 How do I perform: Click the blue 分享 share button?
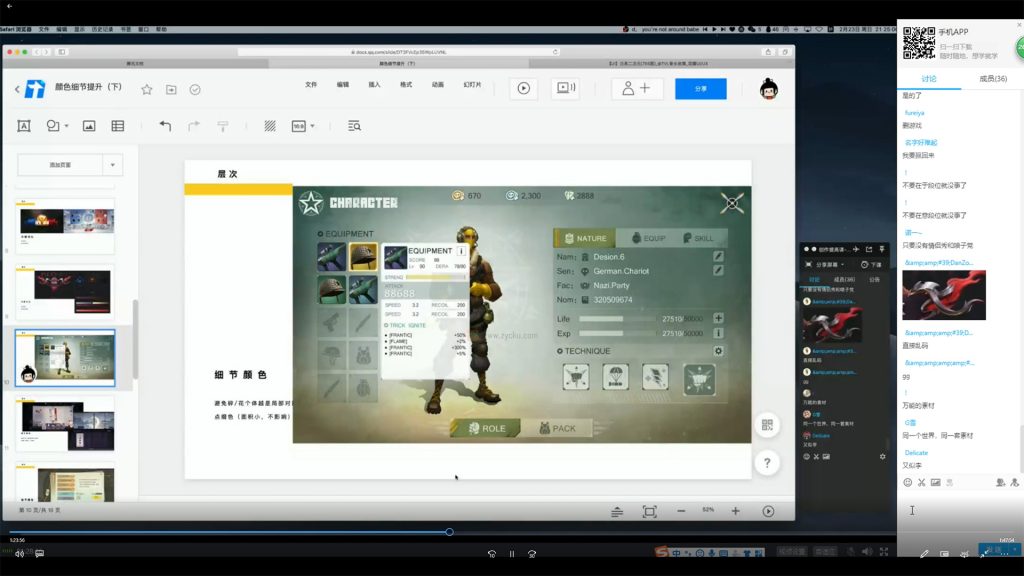(x=700, y=88)
